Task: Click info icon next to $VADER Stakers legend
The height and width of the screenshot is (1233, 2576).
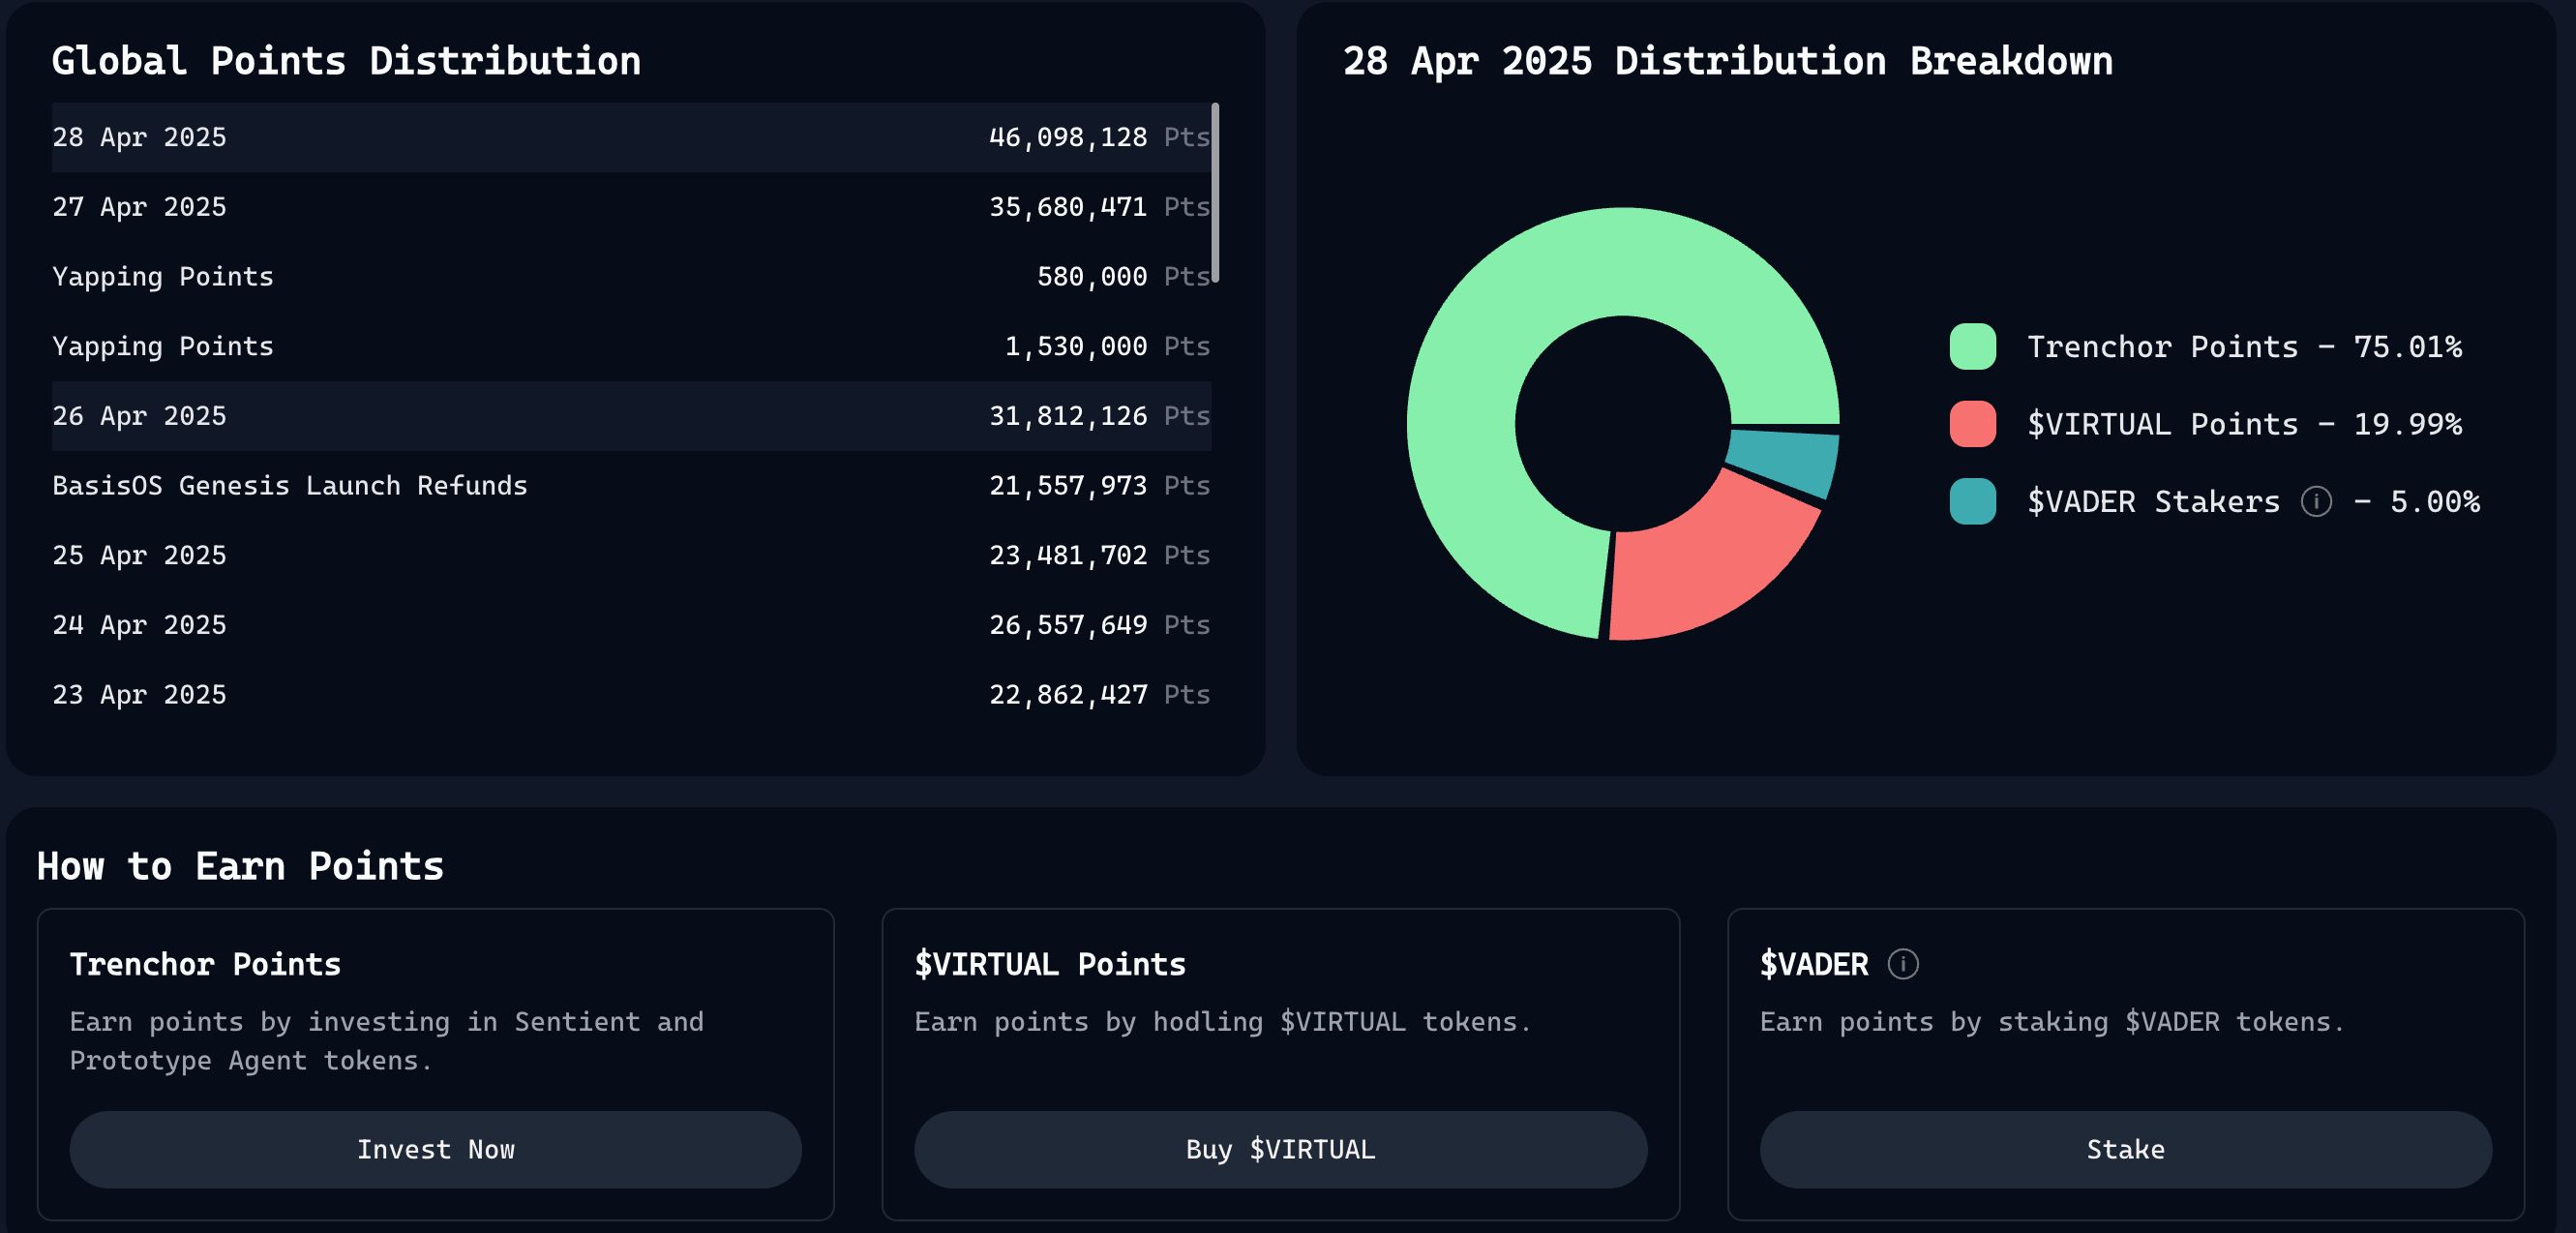Action: [2316, 501]
